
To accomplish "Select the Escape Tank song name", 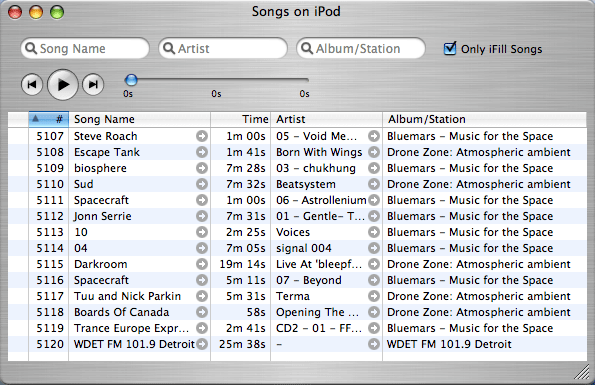I will click(x=107, y=152).
